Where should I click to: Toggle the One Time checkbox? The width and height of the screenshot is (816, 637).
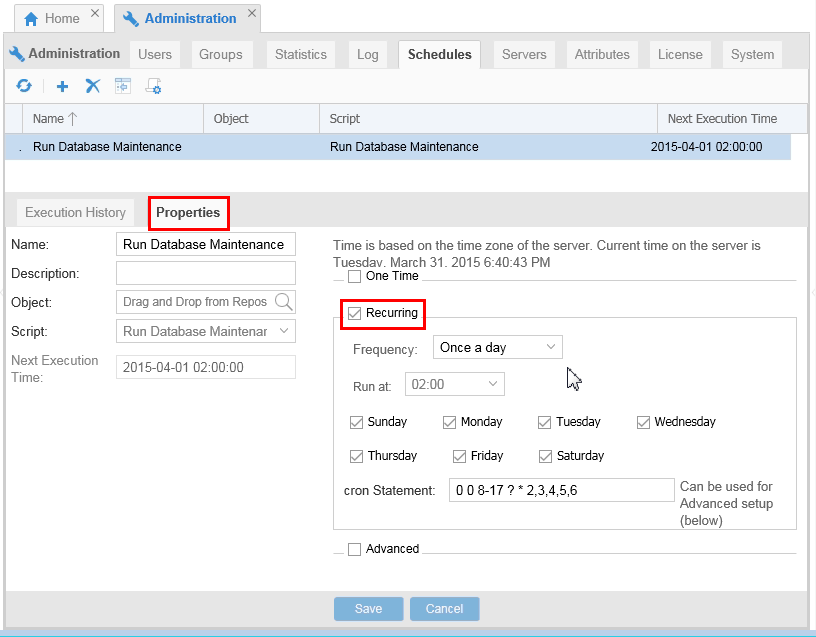[x=354, y=276]
